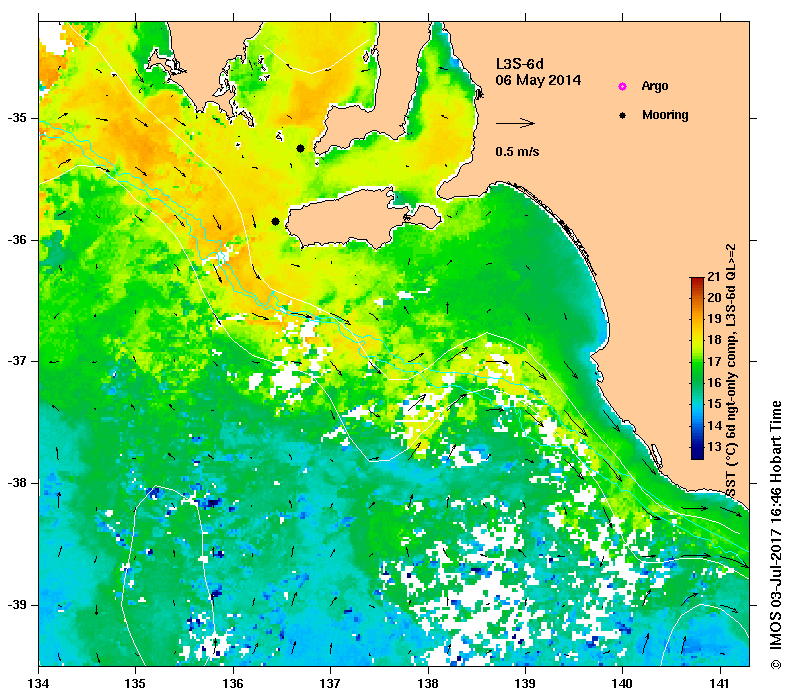791x700 pixels.
Task: Click the mooring dot west of the island
Action: point(275,221)
